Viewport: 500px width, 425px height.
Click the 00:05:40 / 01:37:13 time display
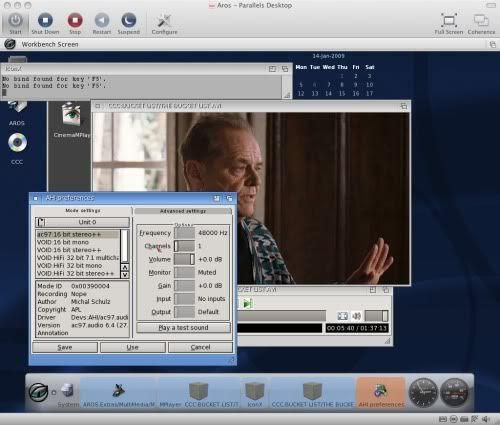[357, 328]
